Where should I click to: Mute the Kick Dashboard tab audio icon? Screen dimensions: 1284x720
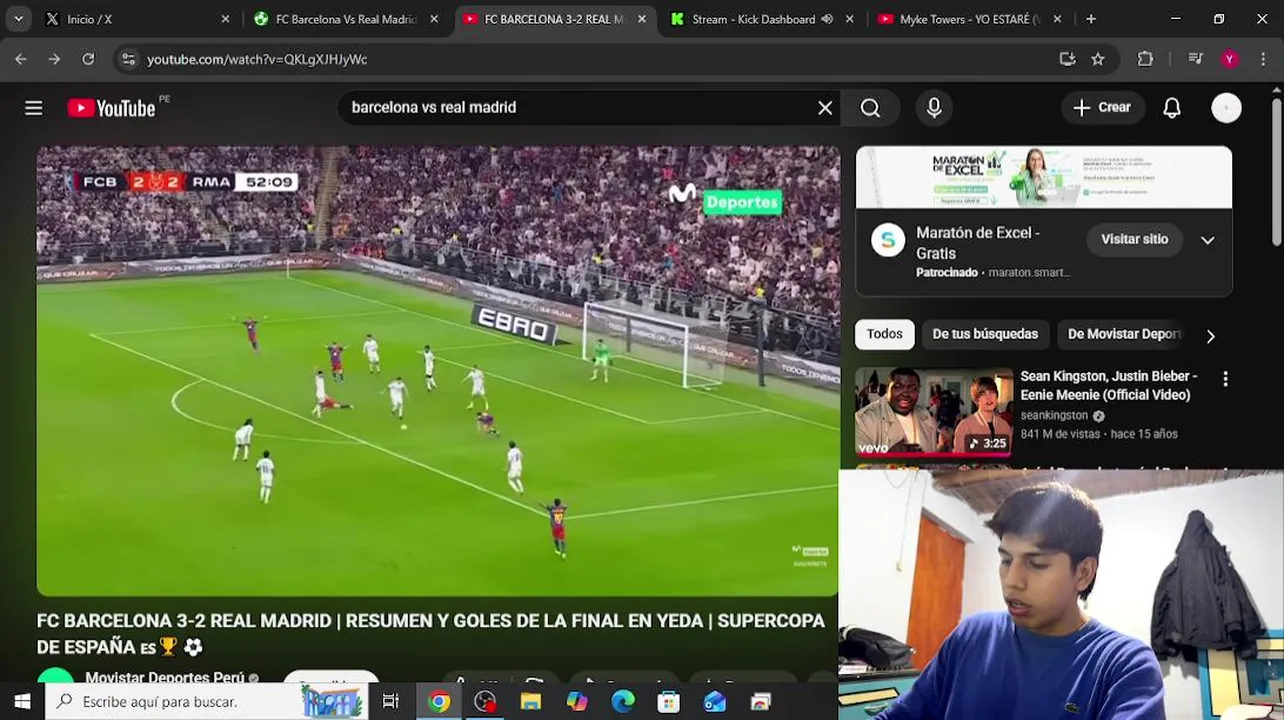pyautogui.click(x=827, y=19)
